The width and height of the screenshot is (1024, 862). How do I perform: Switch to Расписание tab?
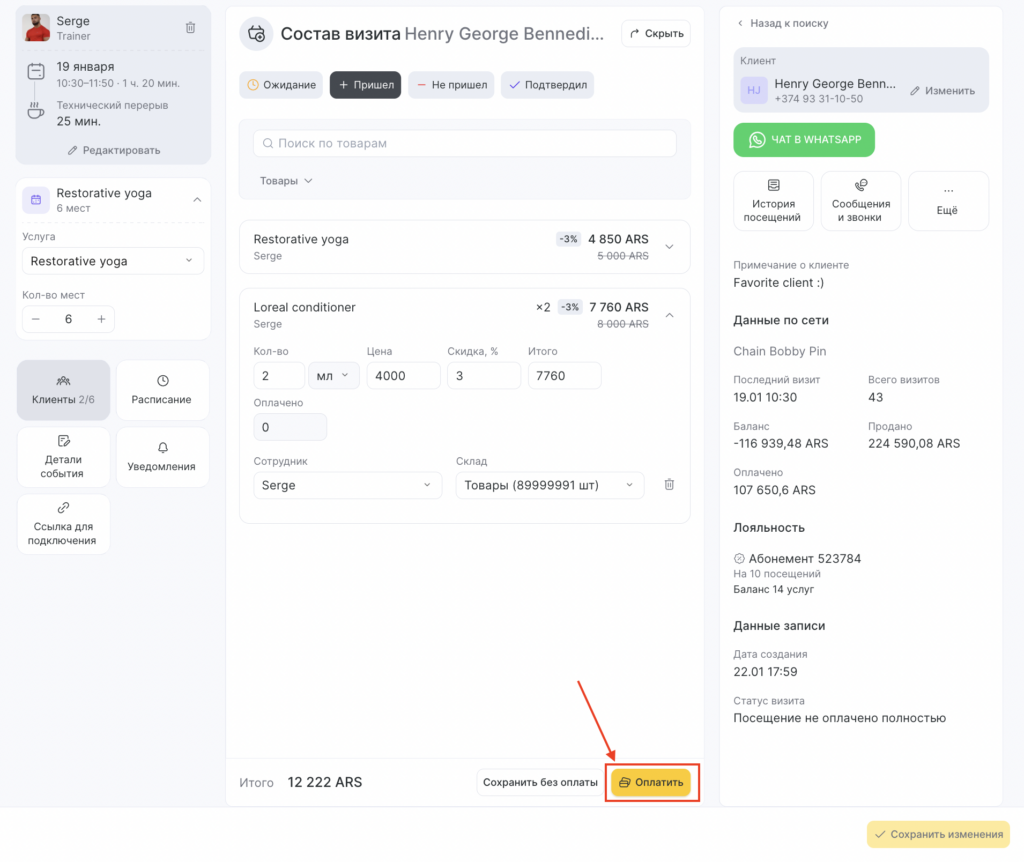coord(162,390)
